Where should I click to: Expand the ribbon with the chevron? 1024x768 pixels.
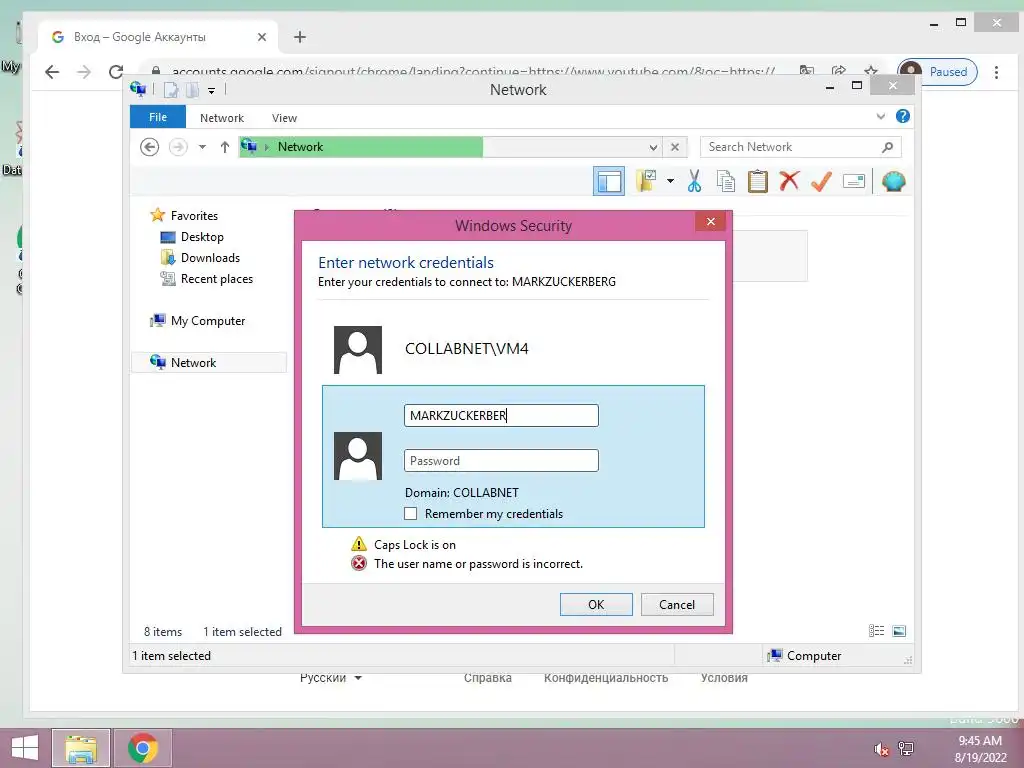click(880, 116)
